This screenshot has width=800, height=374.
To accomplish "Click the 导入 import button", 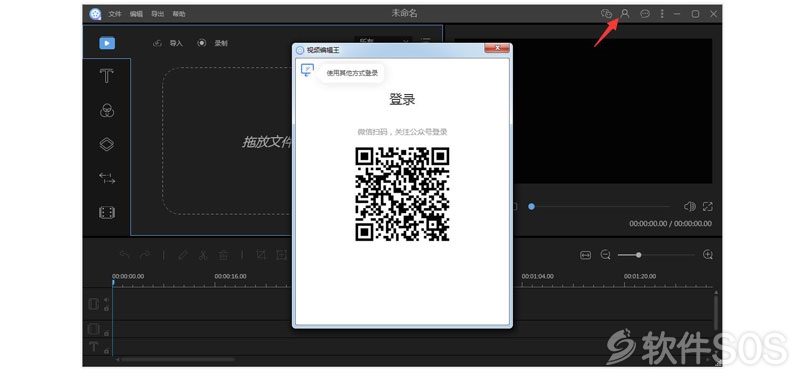I will (x=168, y=43).
